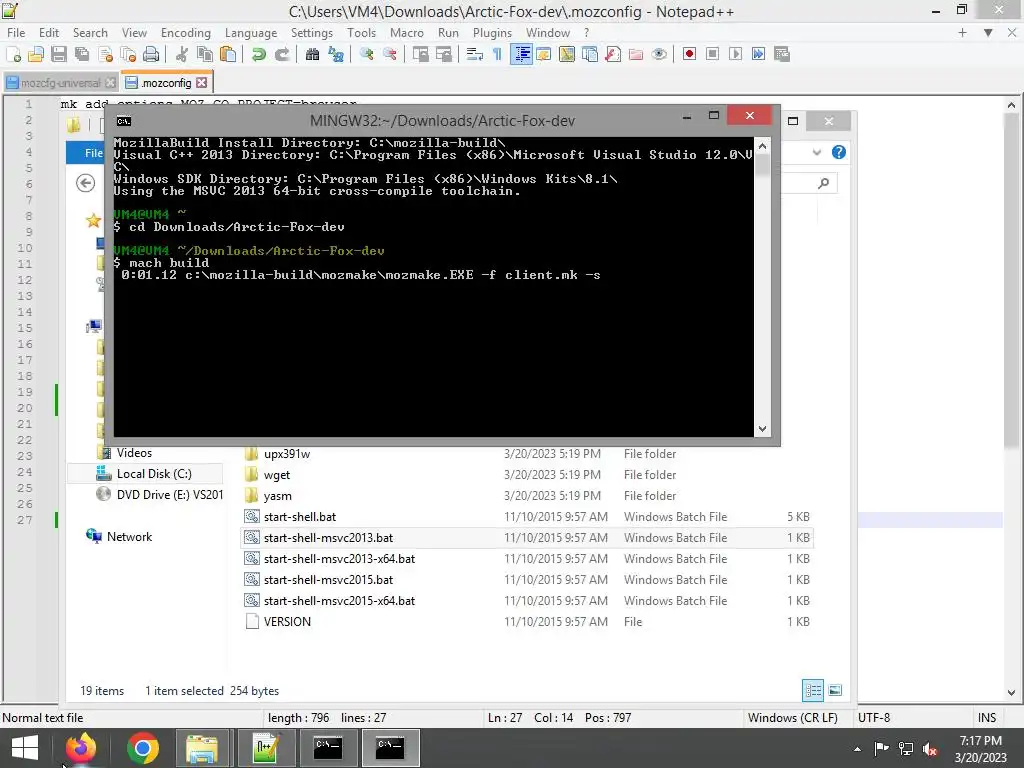The image size is (1024, 768).
Task: Click the save recorded macro icon
Action: tap(782, 54)
